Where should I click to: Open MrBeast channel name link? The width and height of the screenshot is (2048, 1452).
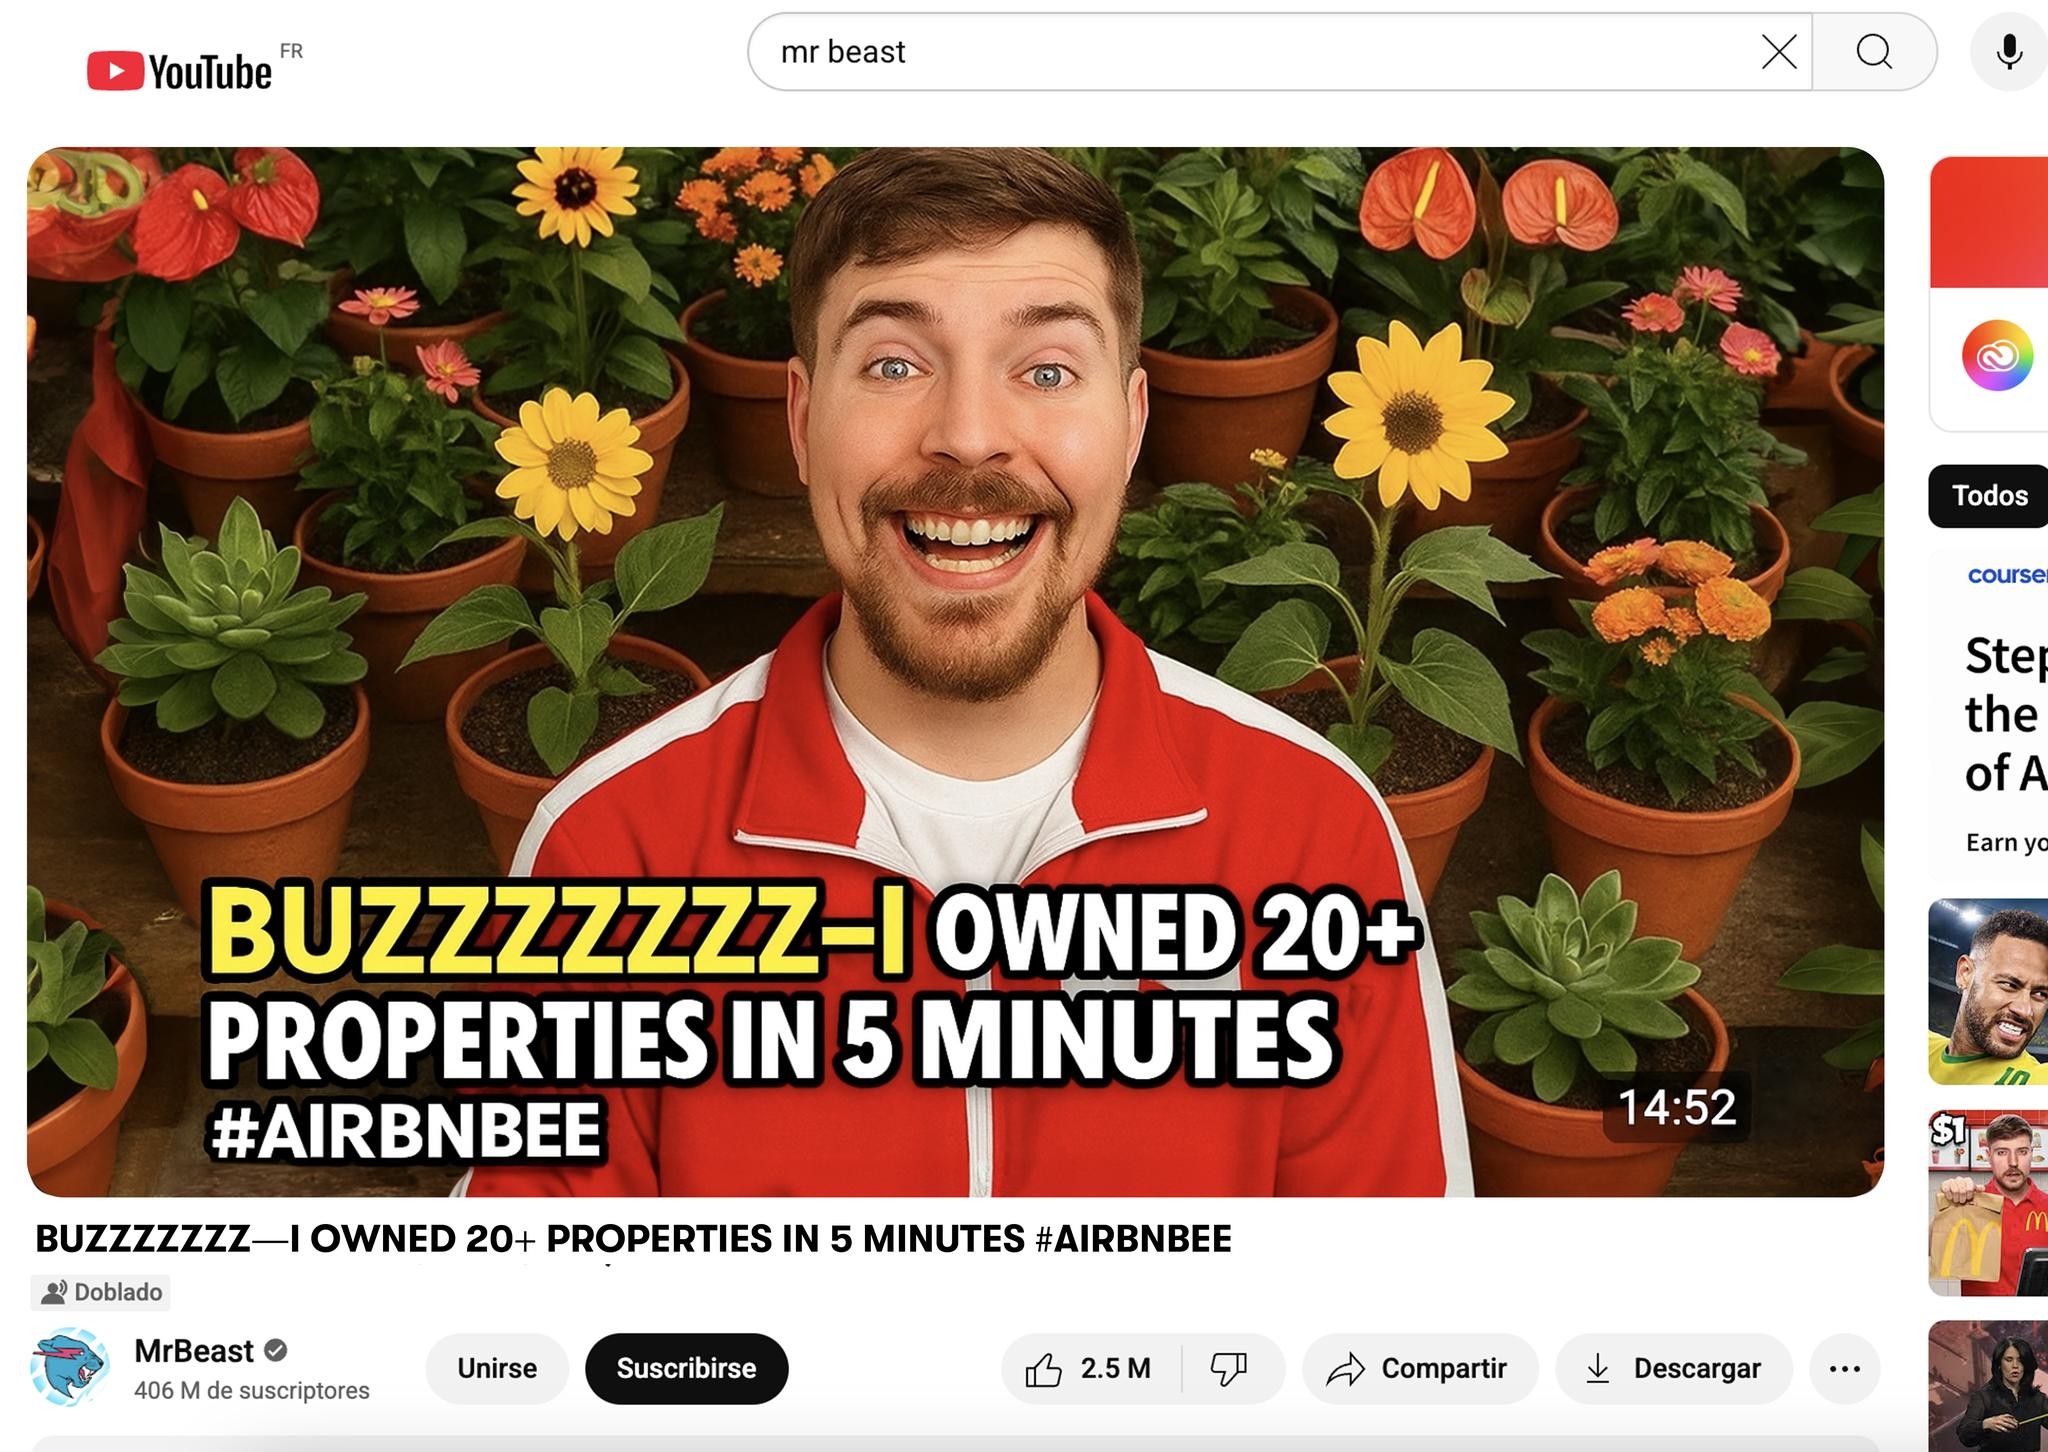click(x=194, y=1351)
